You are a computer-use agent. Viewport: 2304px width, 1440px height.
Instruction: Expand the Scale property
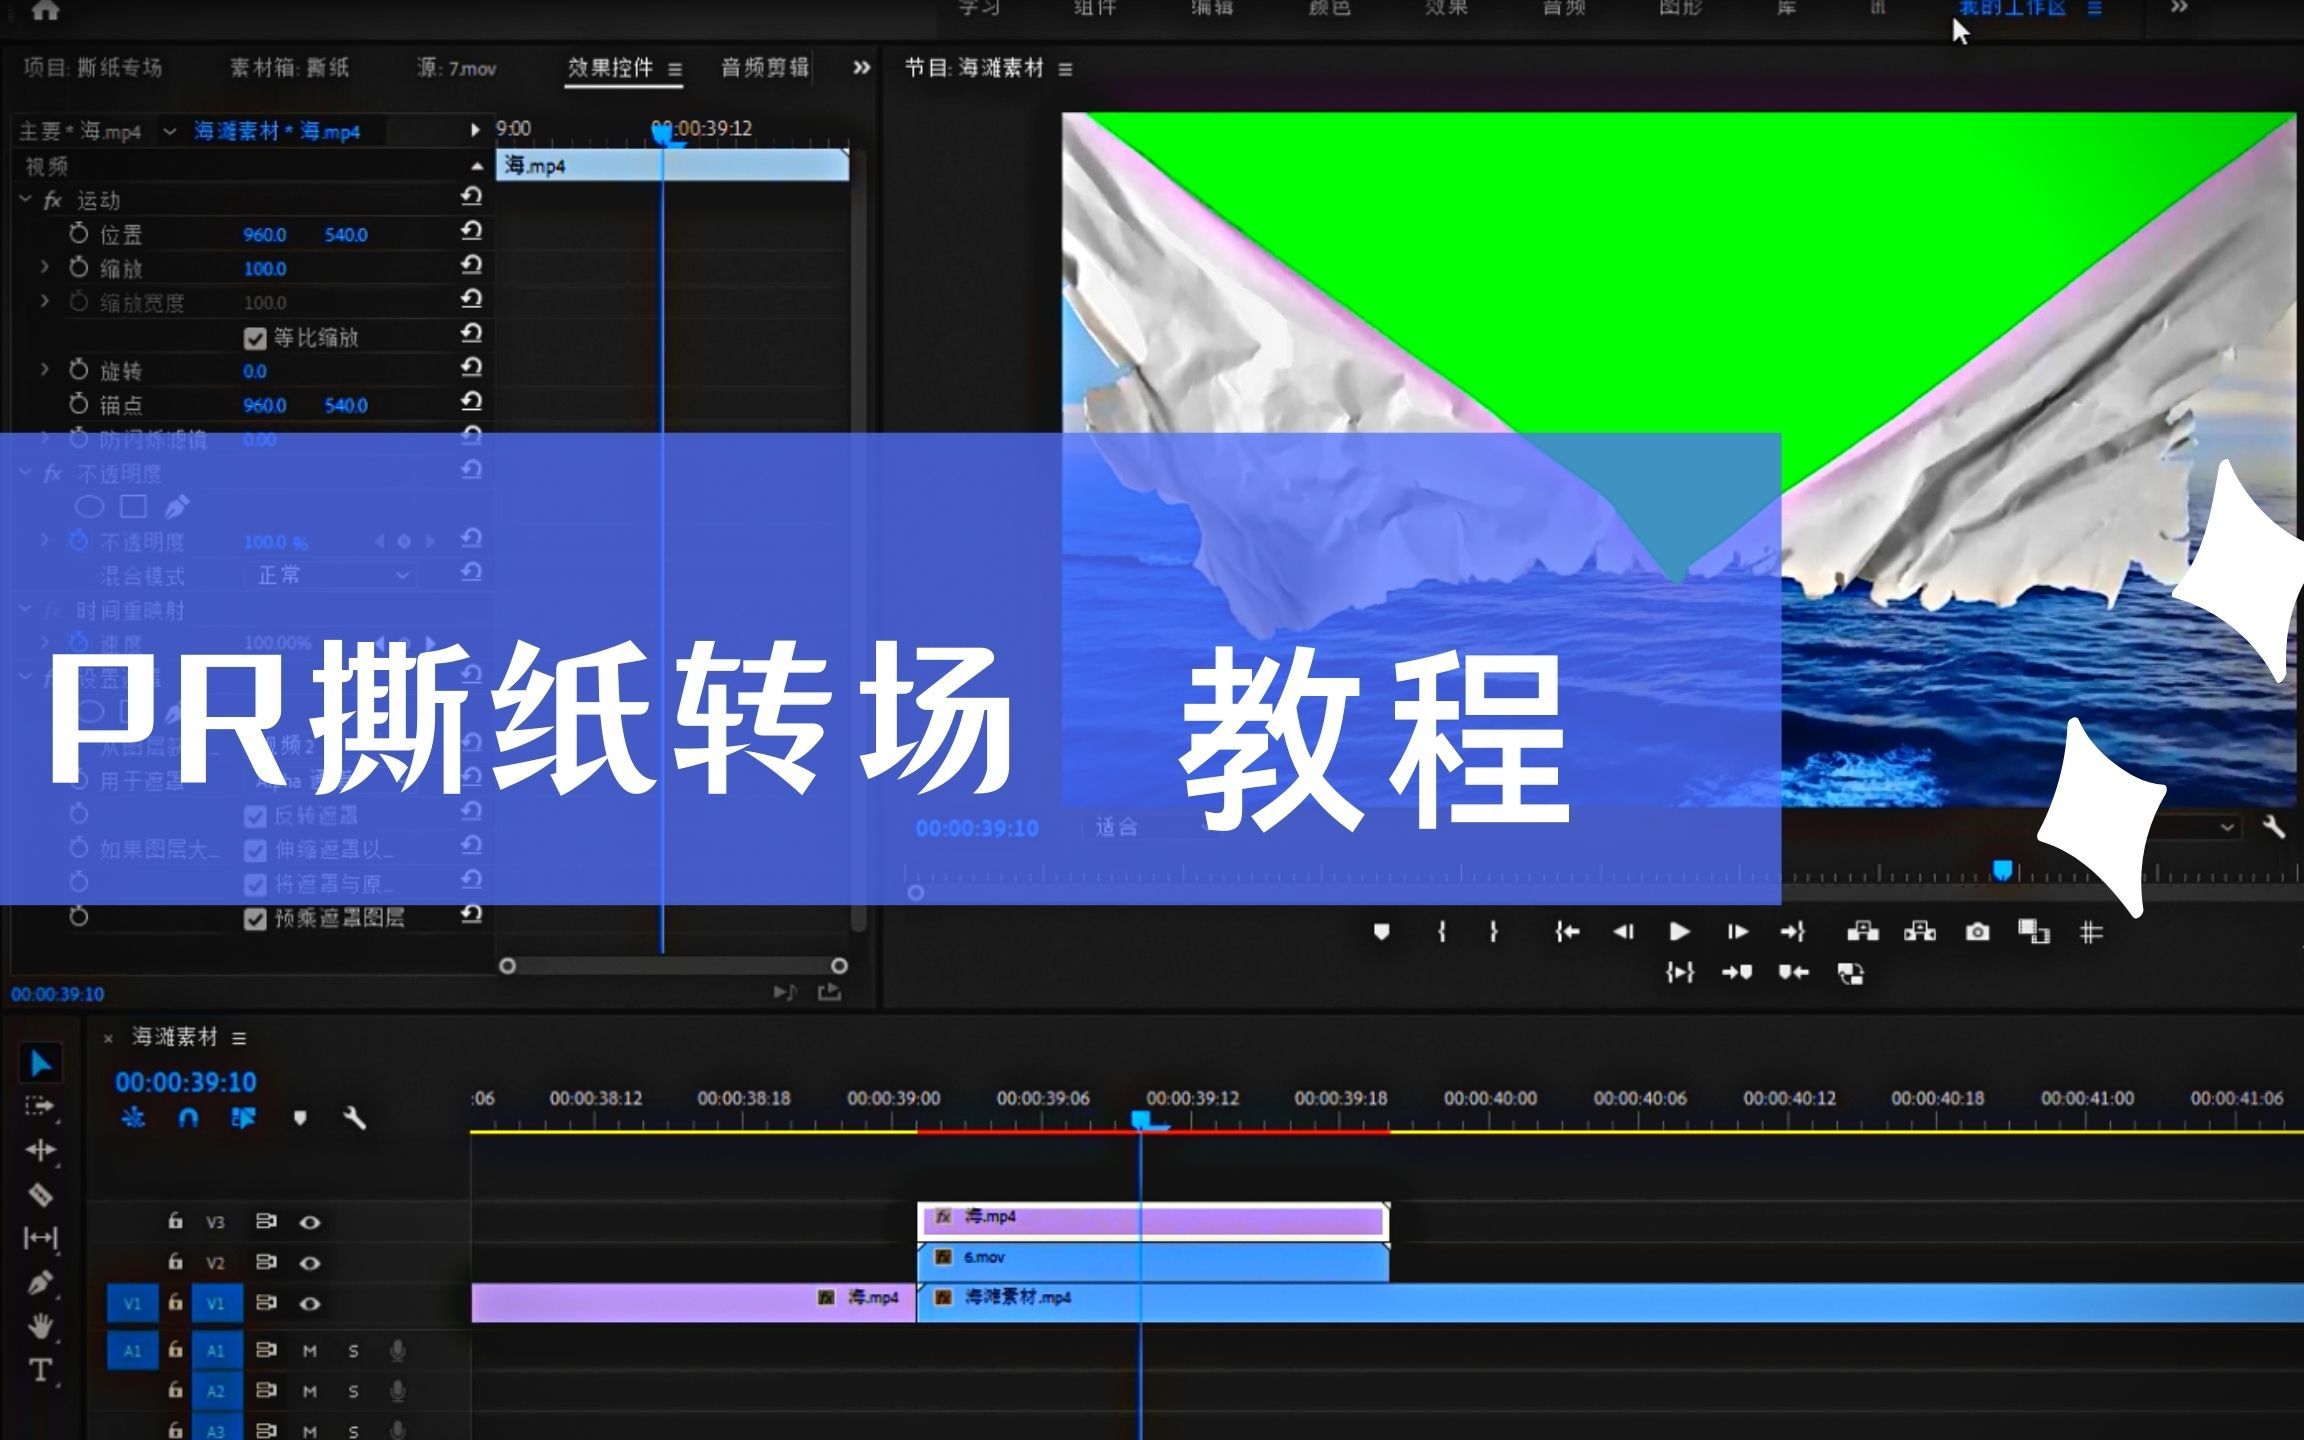click(44, 268)
